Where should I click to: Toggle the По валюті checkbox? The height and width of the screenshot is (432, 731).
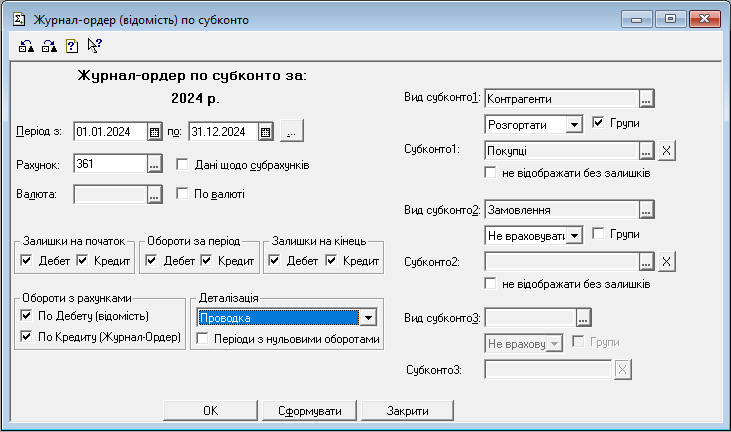click(183, 194)
